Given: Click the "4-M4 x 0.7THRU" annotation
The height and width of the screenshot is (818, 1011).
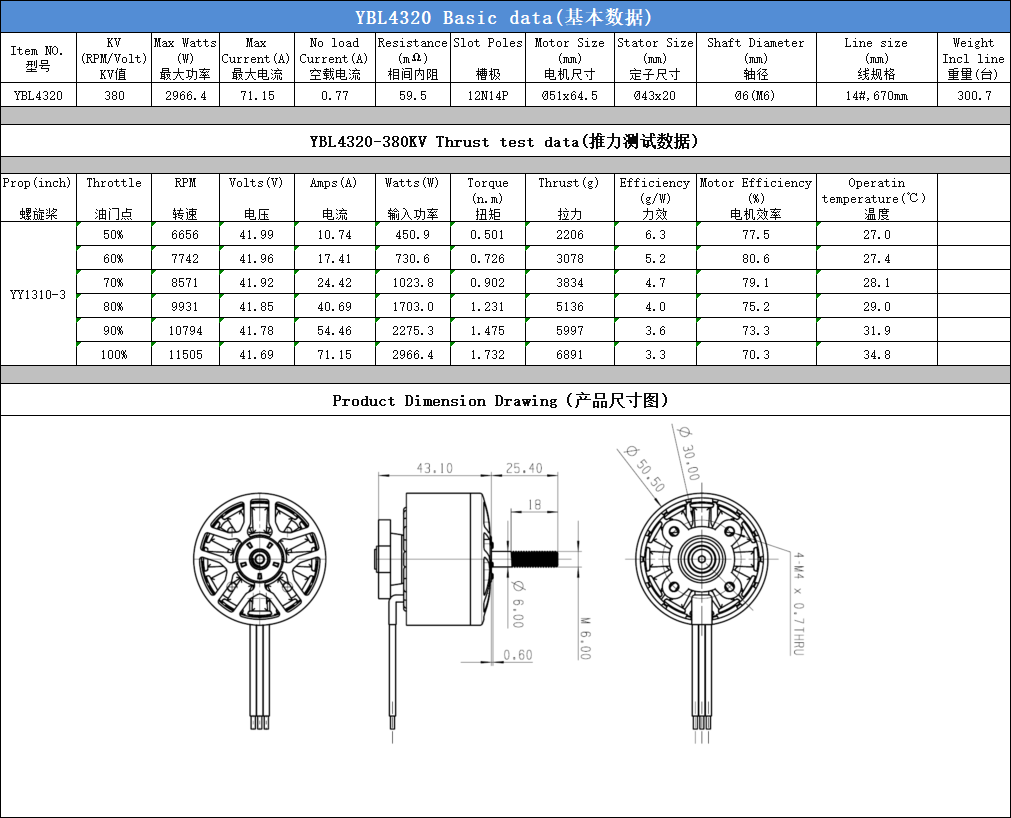Looking at the screenshot, I should click(799, 603).
